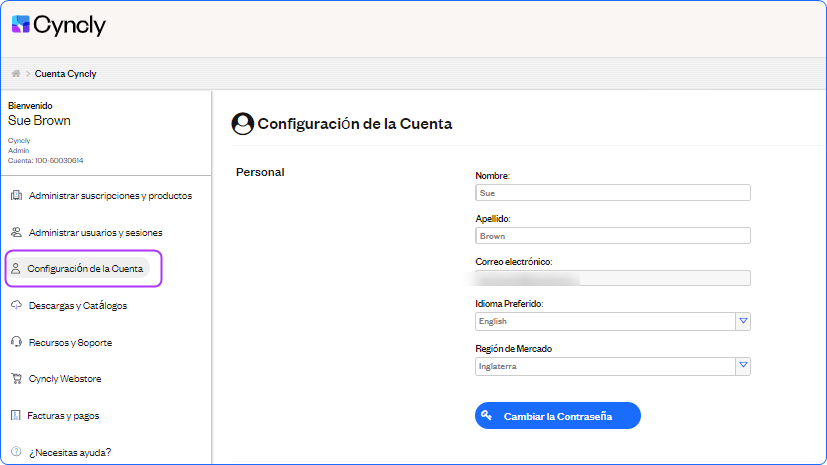827x465 pixels.
Task: Click the users and sessions sidebar icon
Action: [16, 232]
